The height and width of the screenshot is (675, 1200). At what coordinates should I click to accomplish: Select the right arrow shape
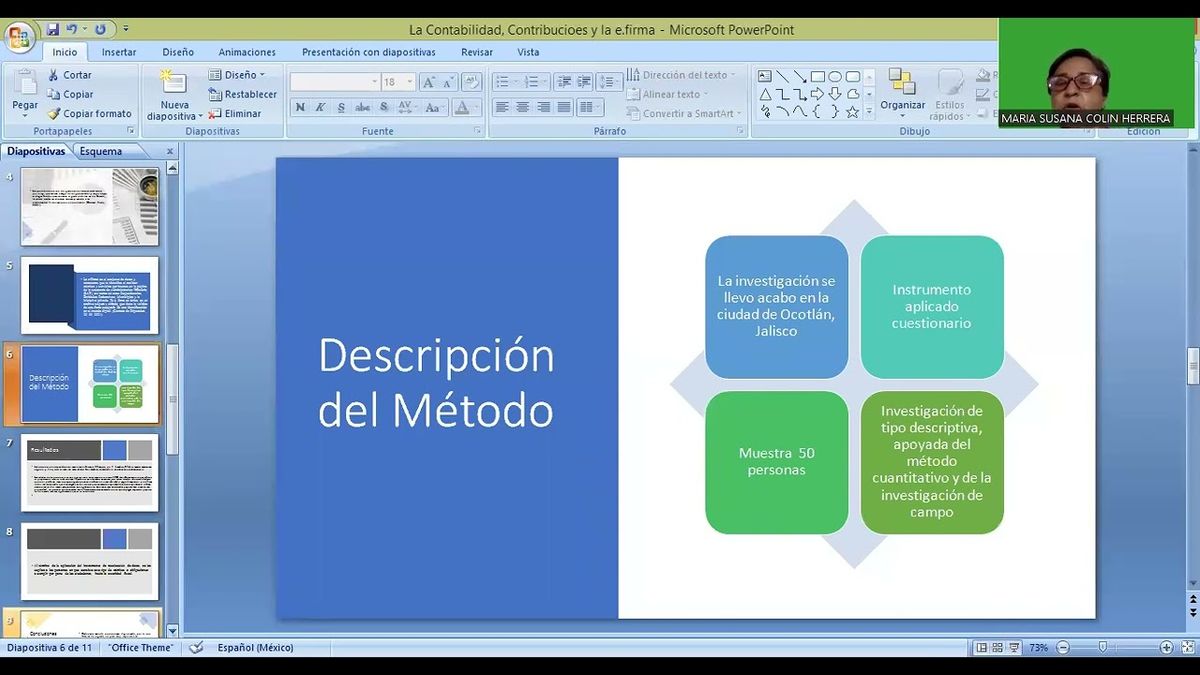817,94
